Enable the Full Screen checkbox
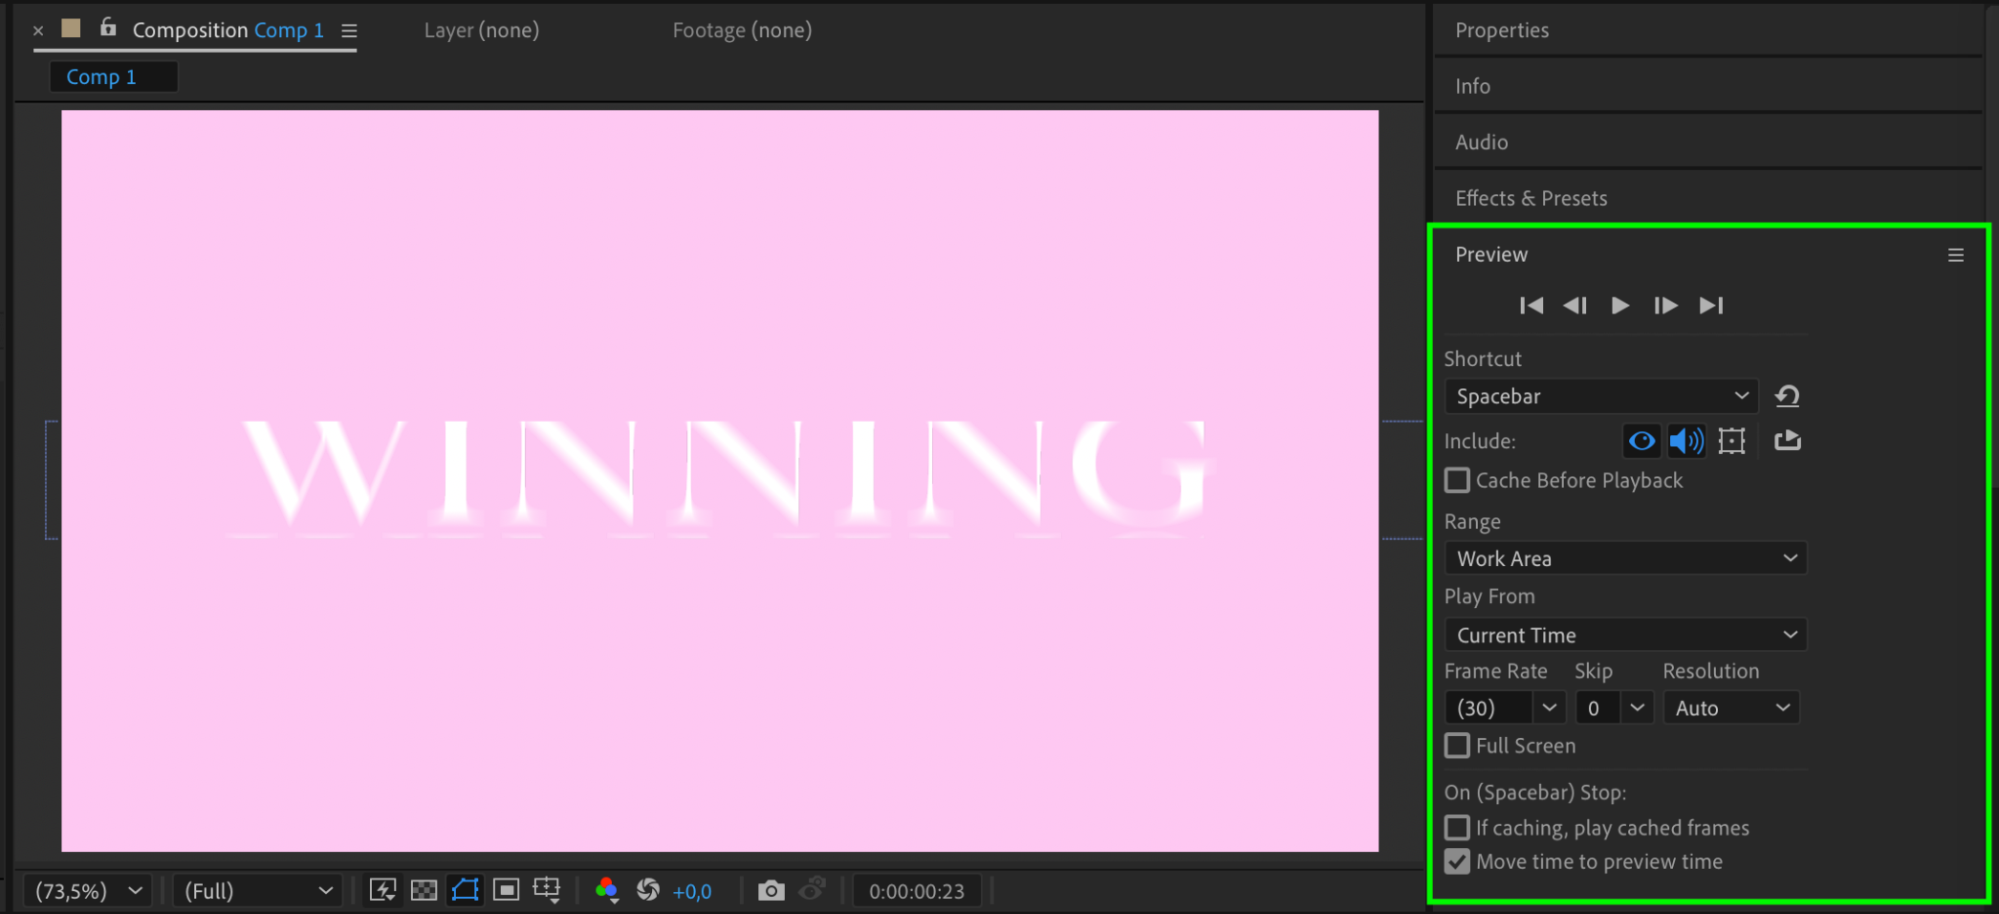The height and width of the screenshot is (914, 1999). [1458, 746]
